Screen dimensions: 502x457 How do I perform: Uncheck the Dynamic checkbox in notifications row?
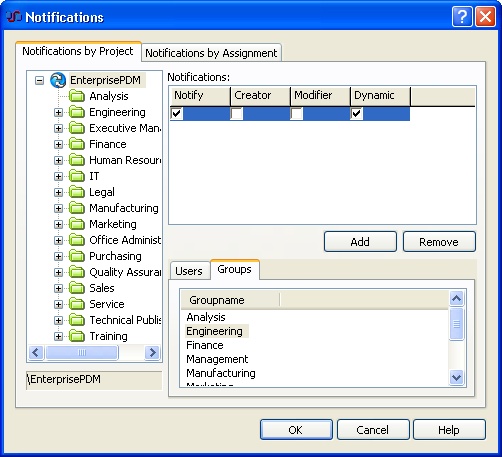coord(357,114)
